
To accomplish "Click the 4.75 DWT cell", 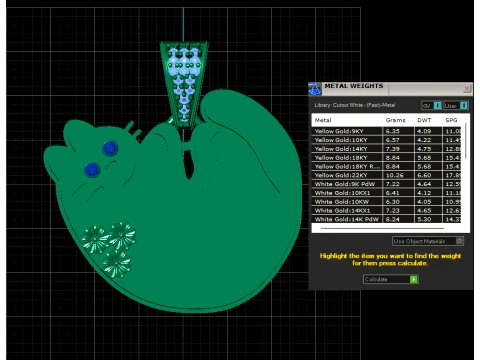I will pyautogui.click(x=428, y=149).
